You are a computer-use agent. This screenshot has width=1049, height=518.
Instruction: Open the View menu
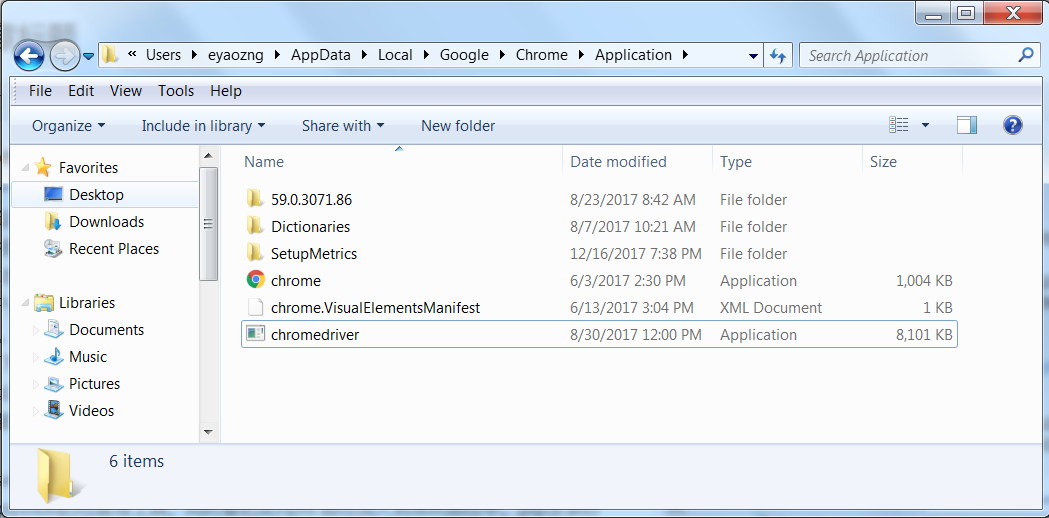[126, 91]
